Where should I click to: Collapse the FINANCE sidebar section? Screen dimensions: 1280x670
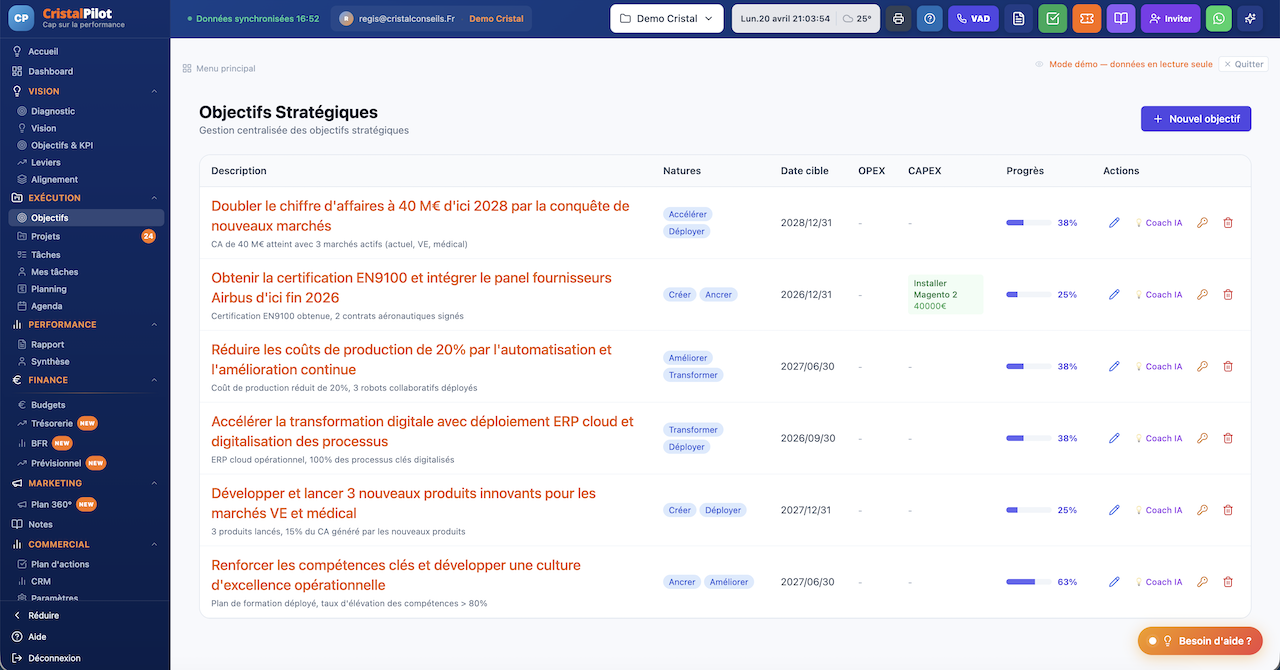point(154,380)
